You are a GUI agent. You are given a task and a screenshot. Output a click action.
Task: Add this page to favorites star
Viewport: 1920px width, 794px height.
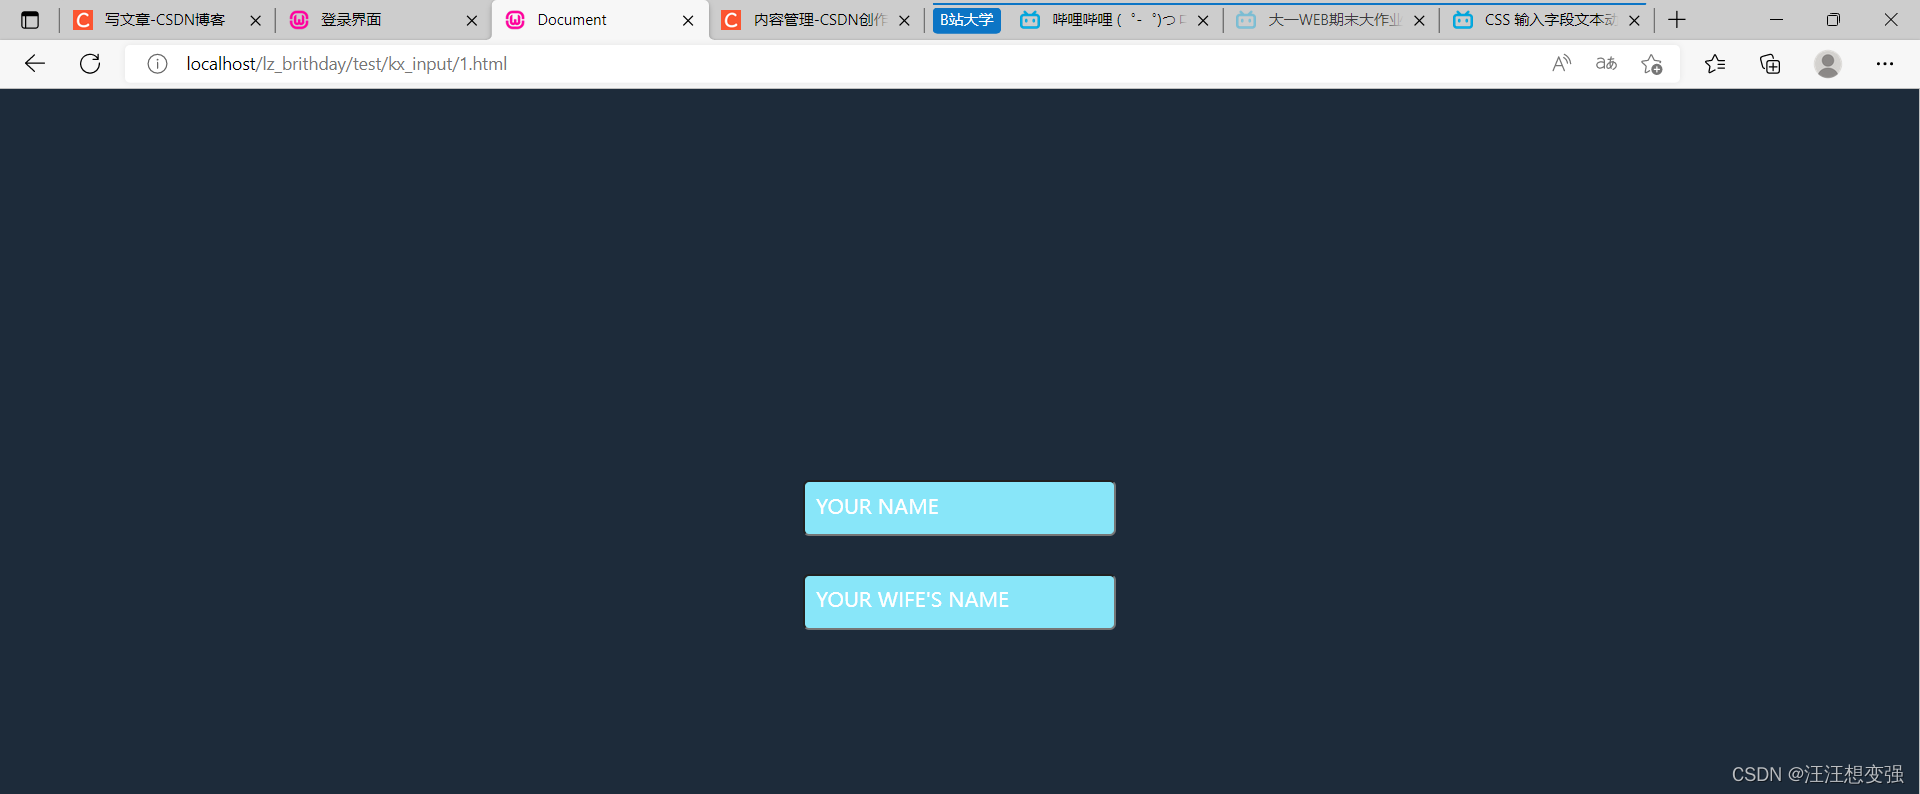coord(1651,64)
